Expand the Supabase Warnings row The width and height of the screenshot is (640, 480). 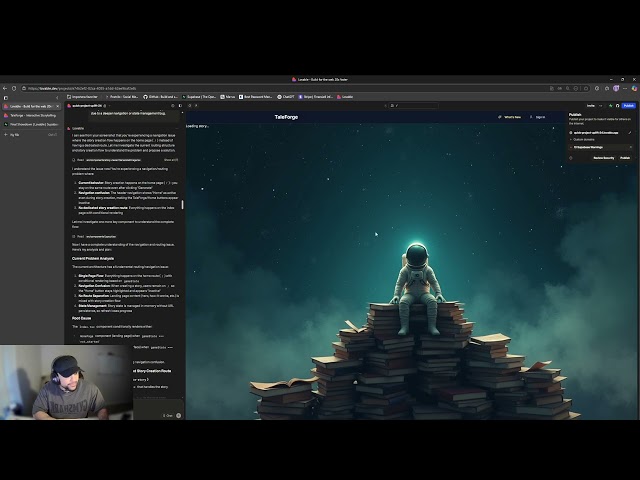click(x=601, y=147)
